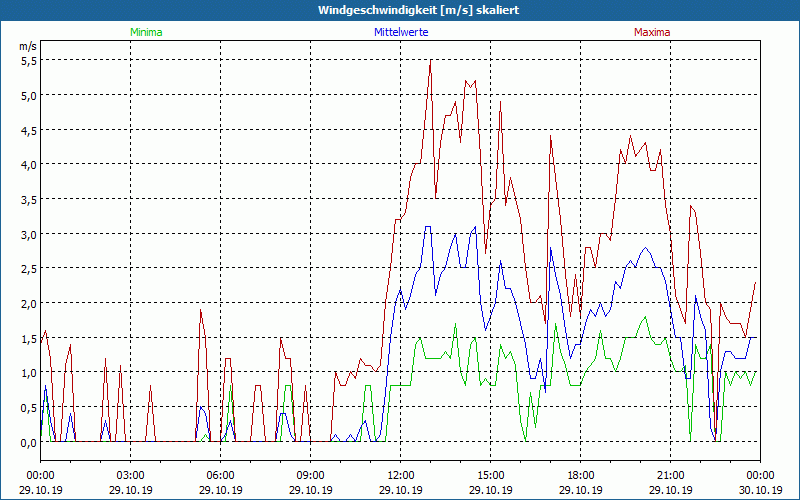The image size is (800, 500).
Task: Click the 1,0 y-axis value
Action: click(x=29, y=373)
